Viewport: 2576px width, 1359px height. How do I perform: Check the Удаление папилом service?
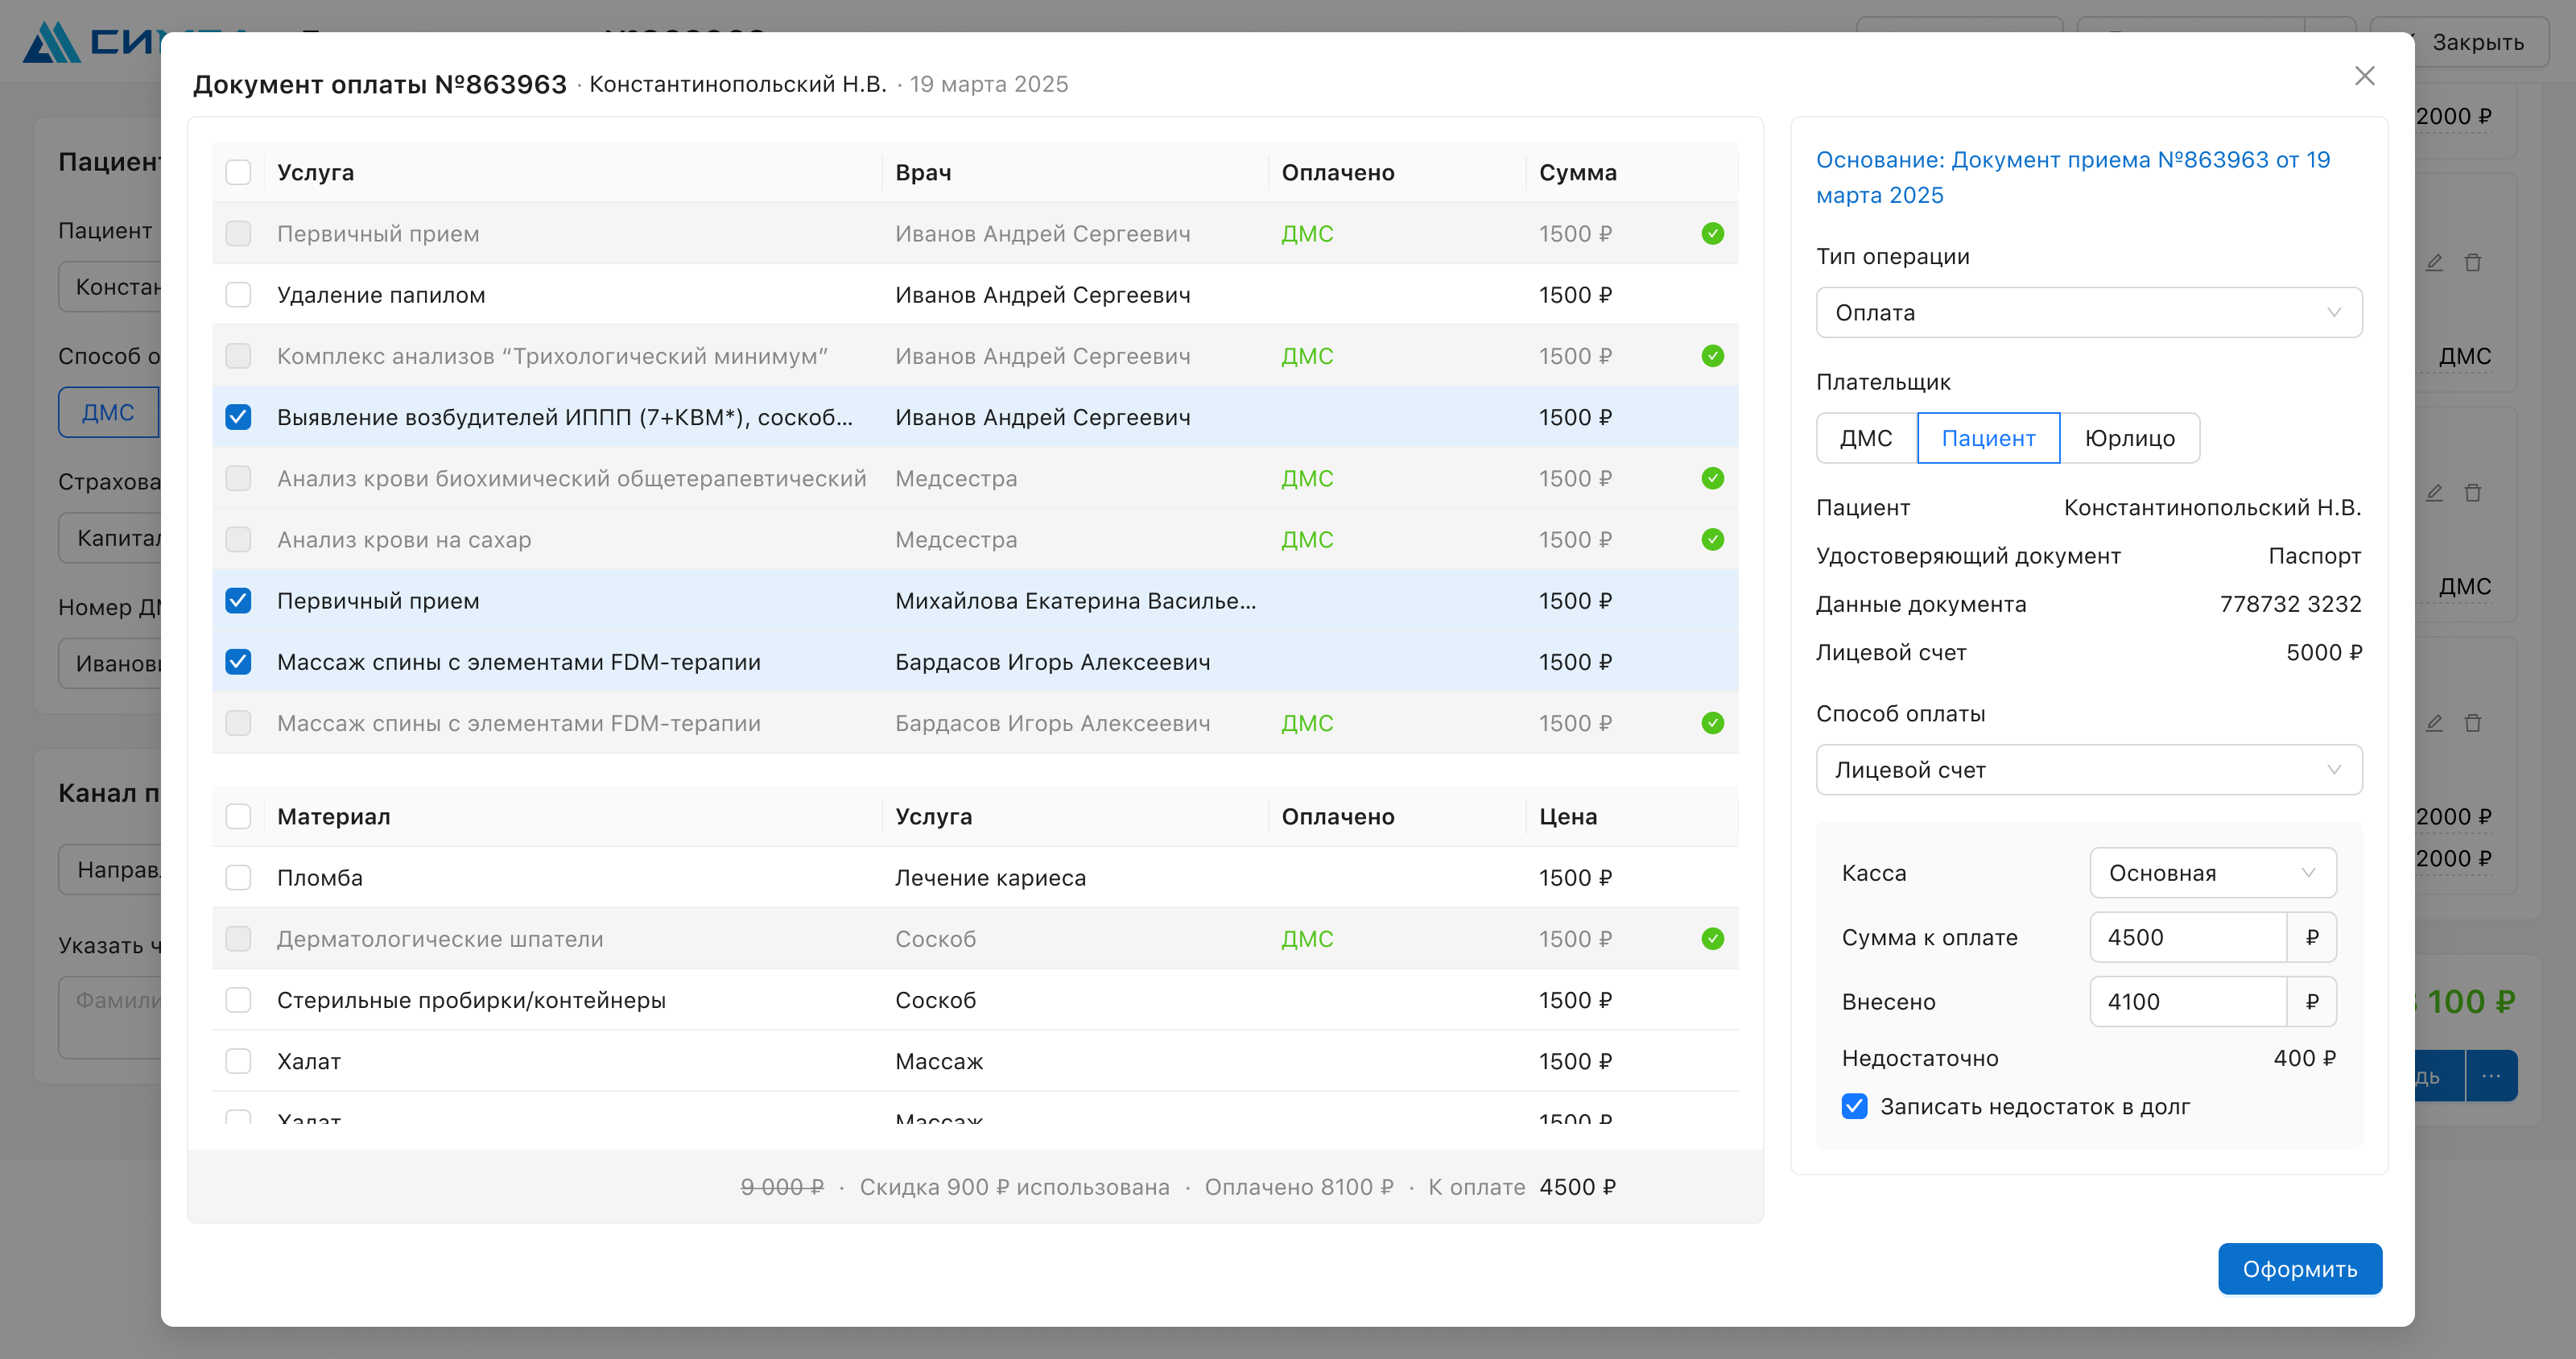click(x=238, y=295)
